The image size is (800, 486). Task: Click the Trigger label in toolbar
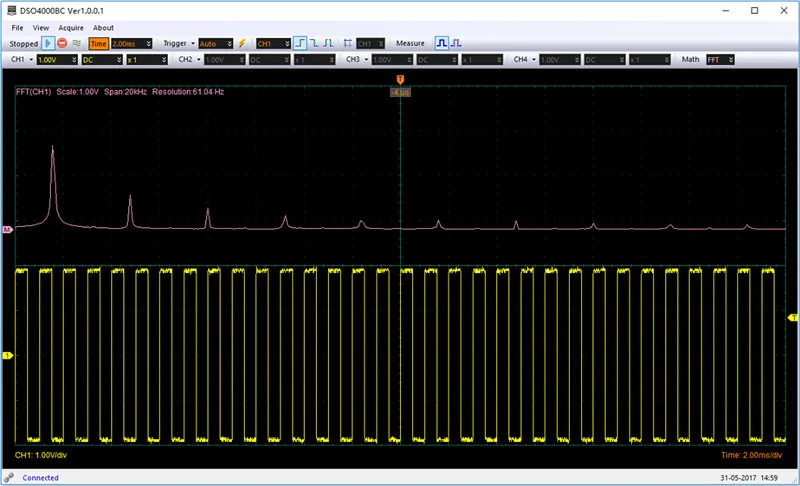[x=175, y=43]
